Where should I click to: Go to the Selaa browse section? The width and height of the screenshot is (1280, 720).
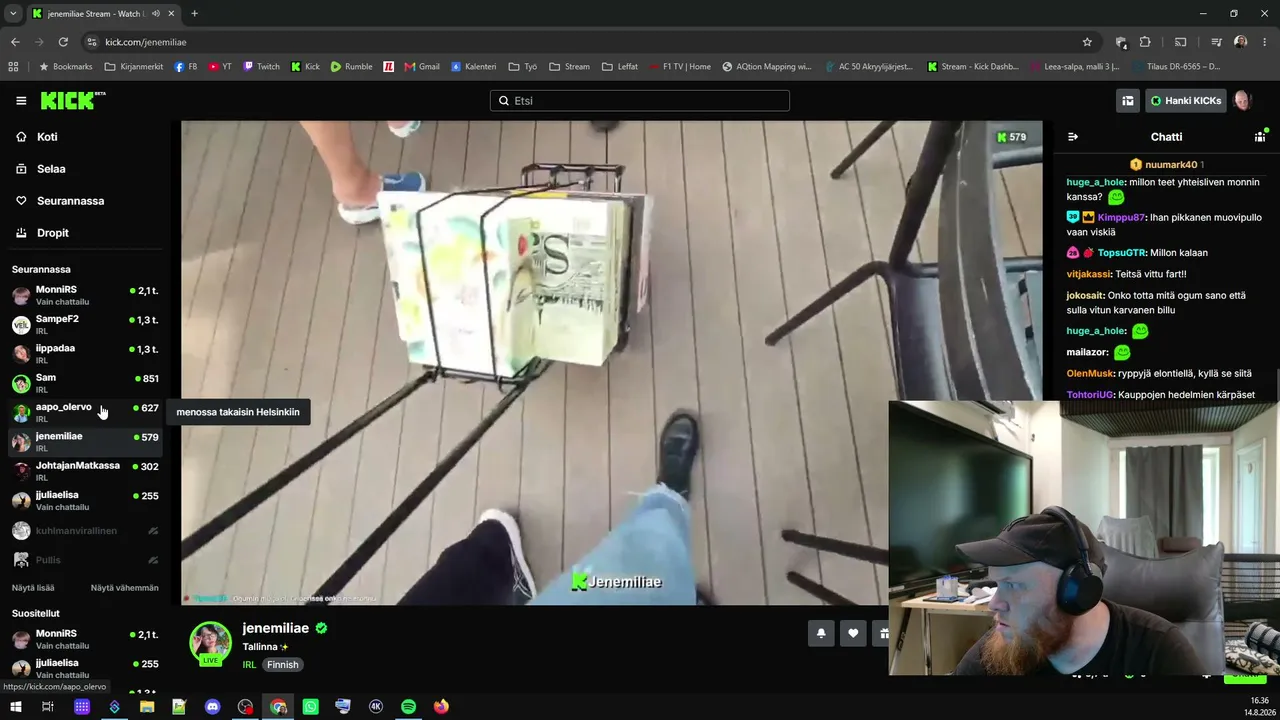[51, 169]
